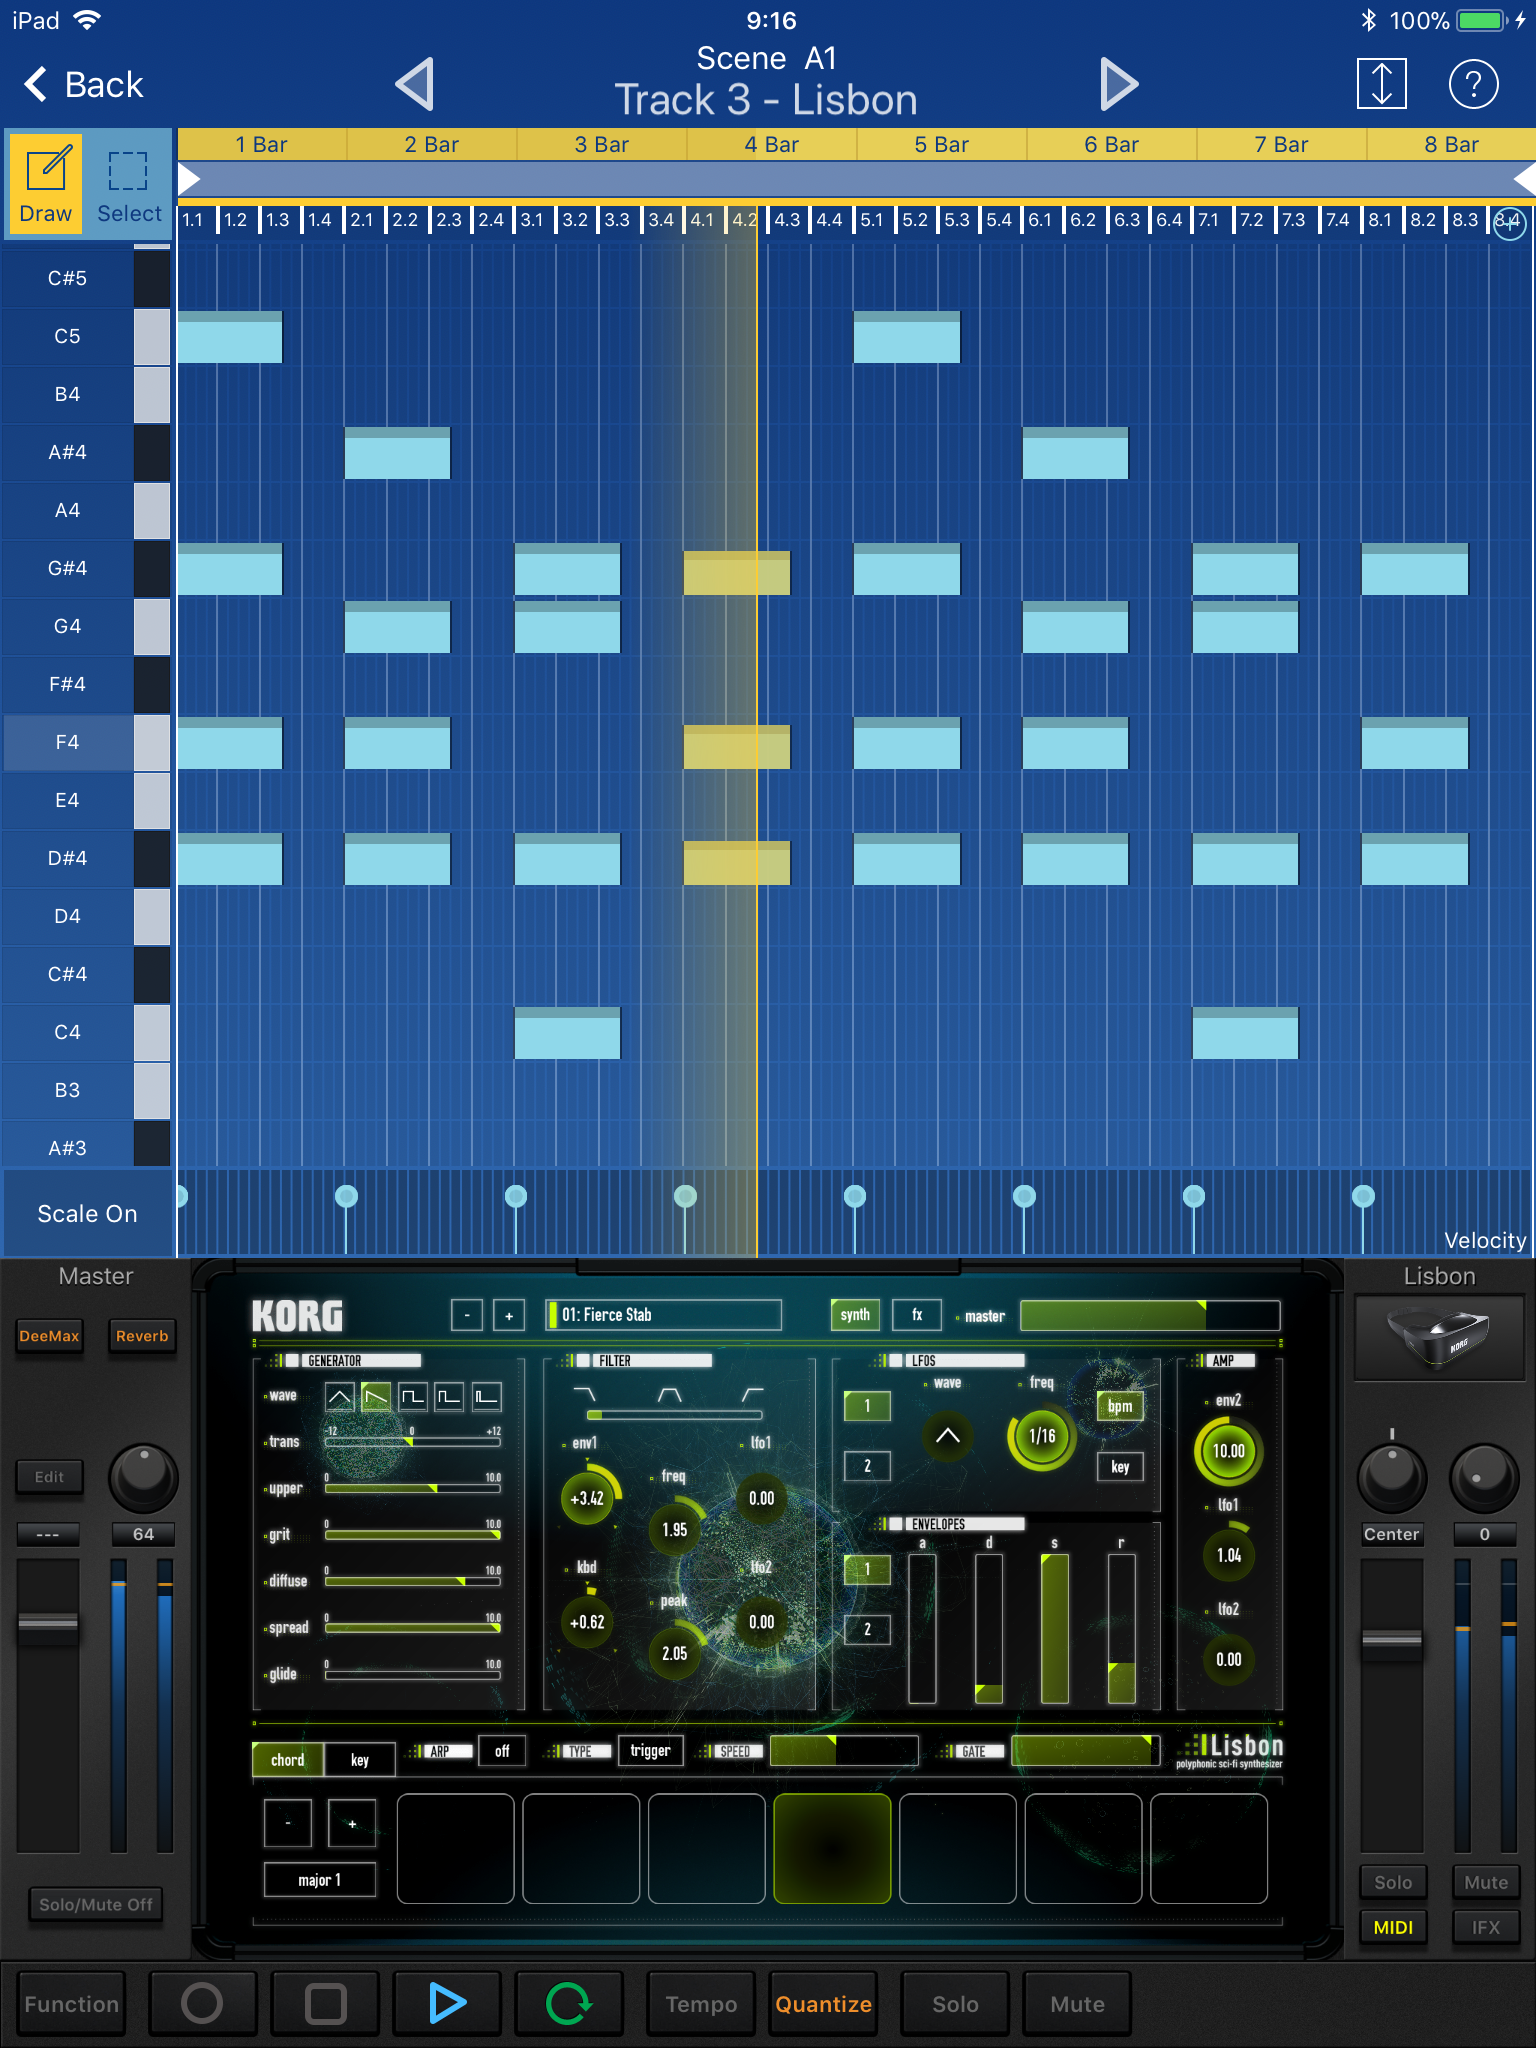Jump to 5 Bar tab
Image resolution: width=1536 pixels, height=2048 pixels.
942,144
